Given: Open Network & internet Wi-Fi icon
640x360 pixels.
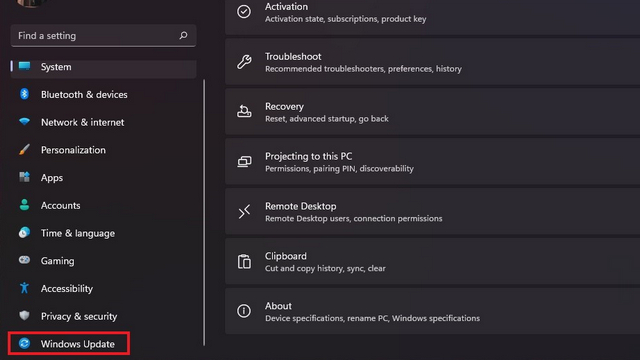Looking at the screenshot, I should (24, 122).
